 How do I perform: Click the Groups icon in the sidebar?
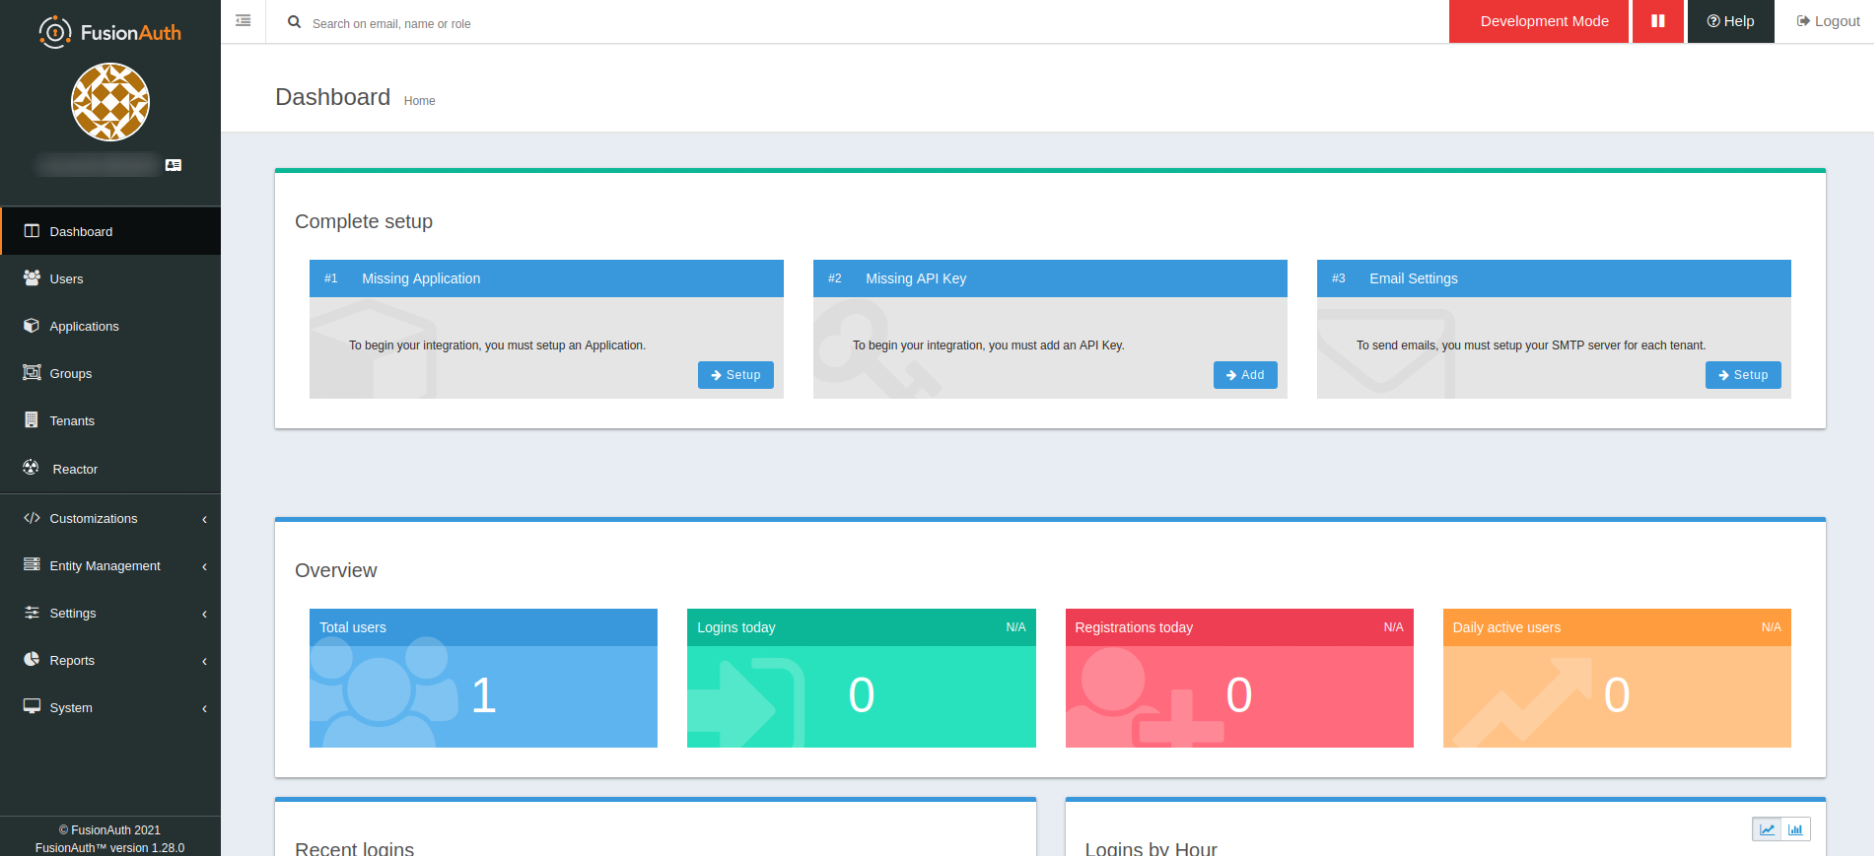click(x=32, y=373)
